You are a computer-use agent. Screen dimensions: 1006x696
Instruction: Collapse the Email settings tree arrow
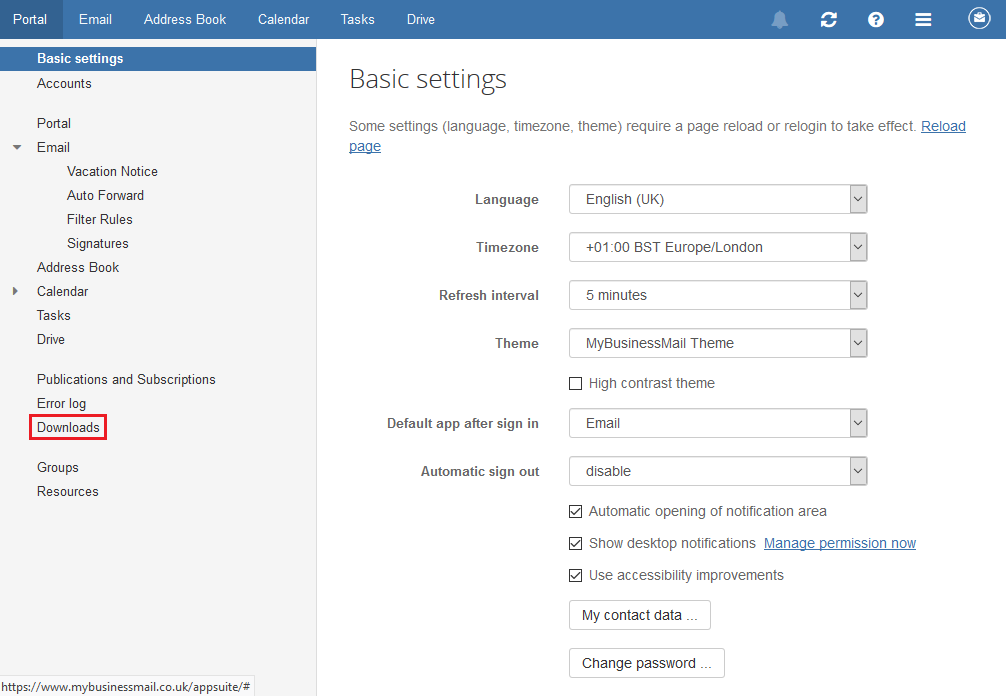coord(16,148)
